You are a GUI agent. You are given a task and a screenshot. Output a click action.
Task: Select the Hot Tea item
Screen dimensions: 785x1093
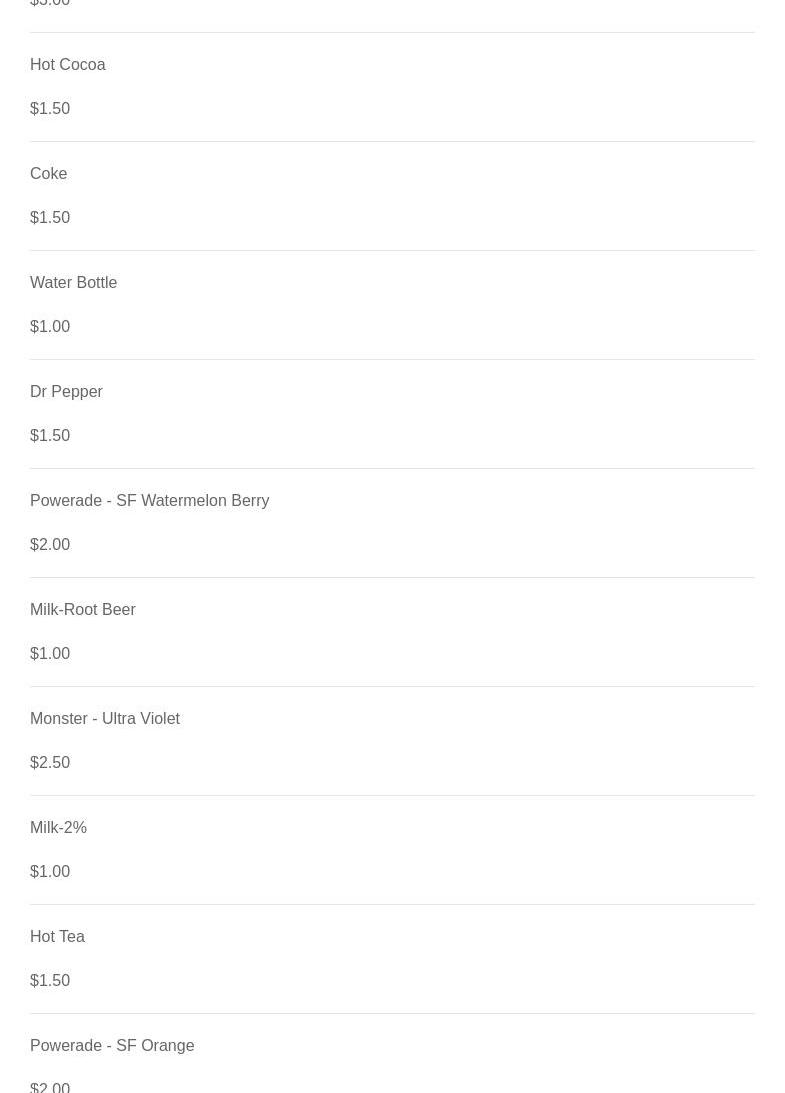tap(57, 937)
